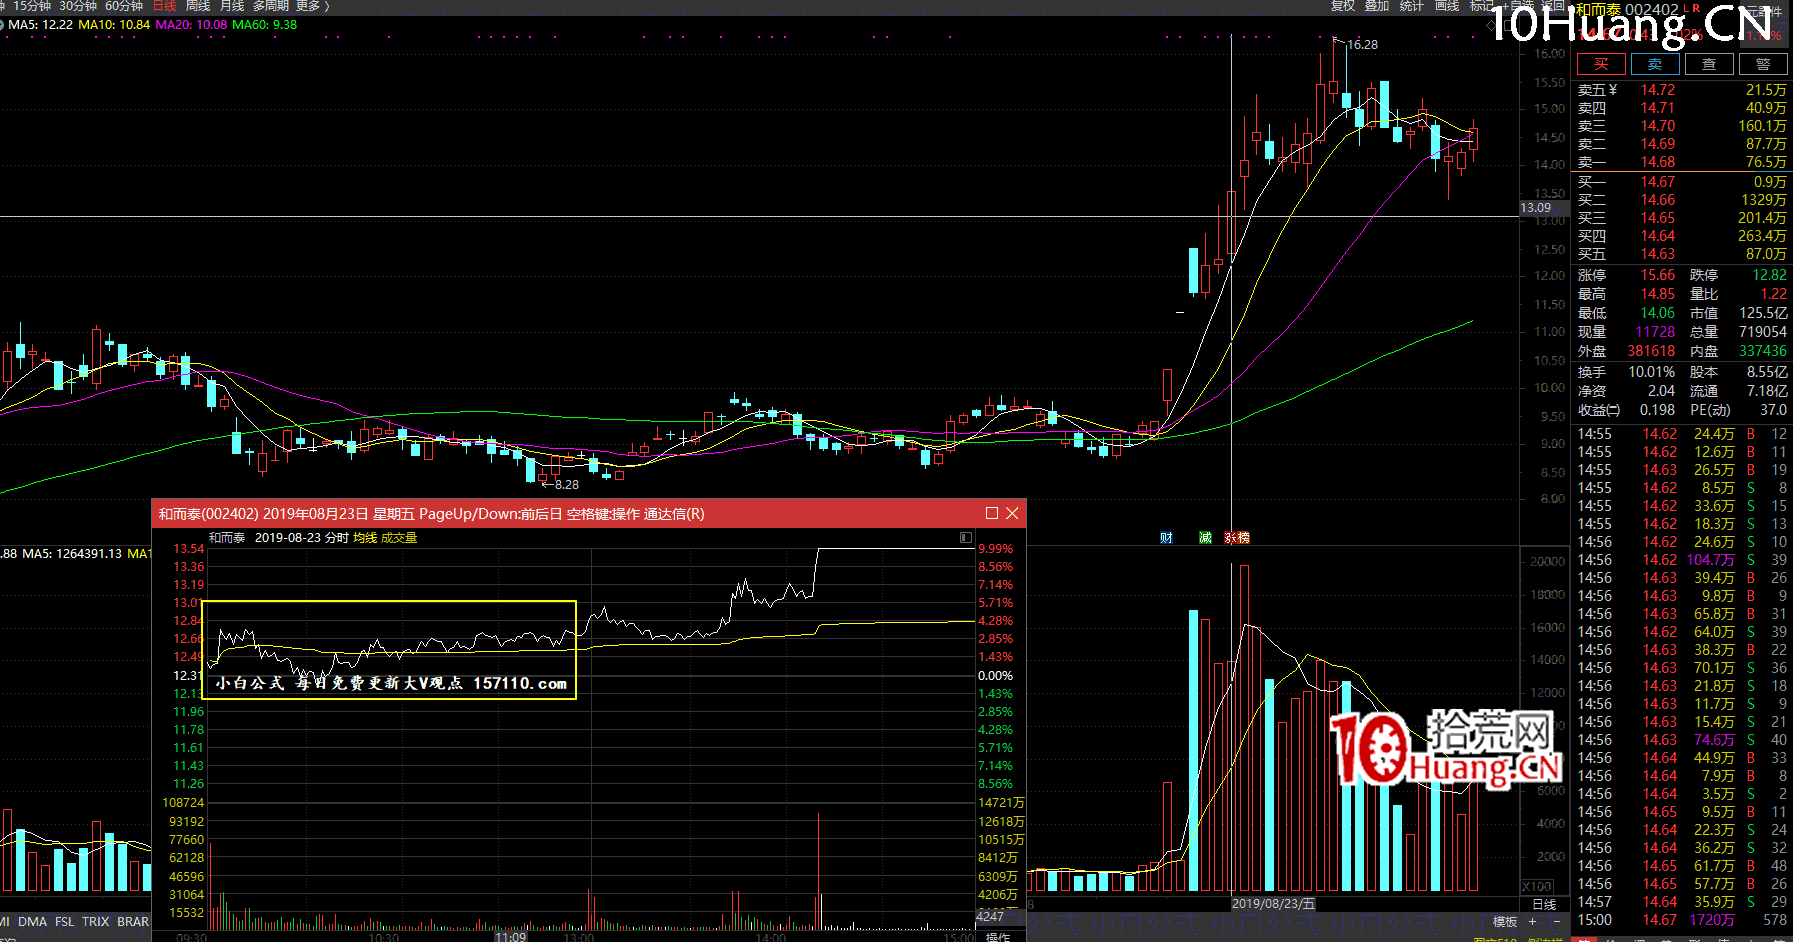
Task: Toggle the intraday popup panel layout icon
Action: click(x=965, y=538)
